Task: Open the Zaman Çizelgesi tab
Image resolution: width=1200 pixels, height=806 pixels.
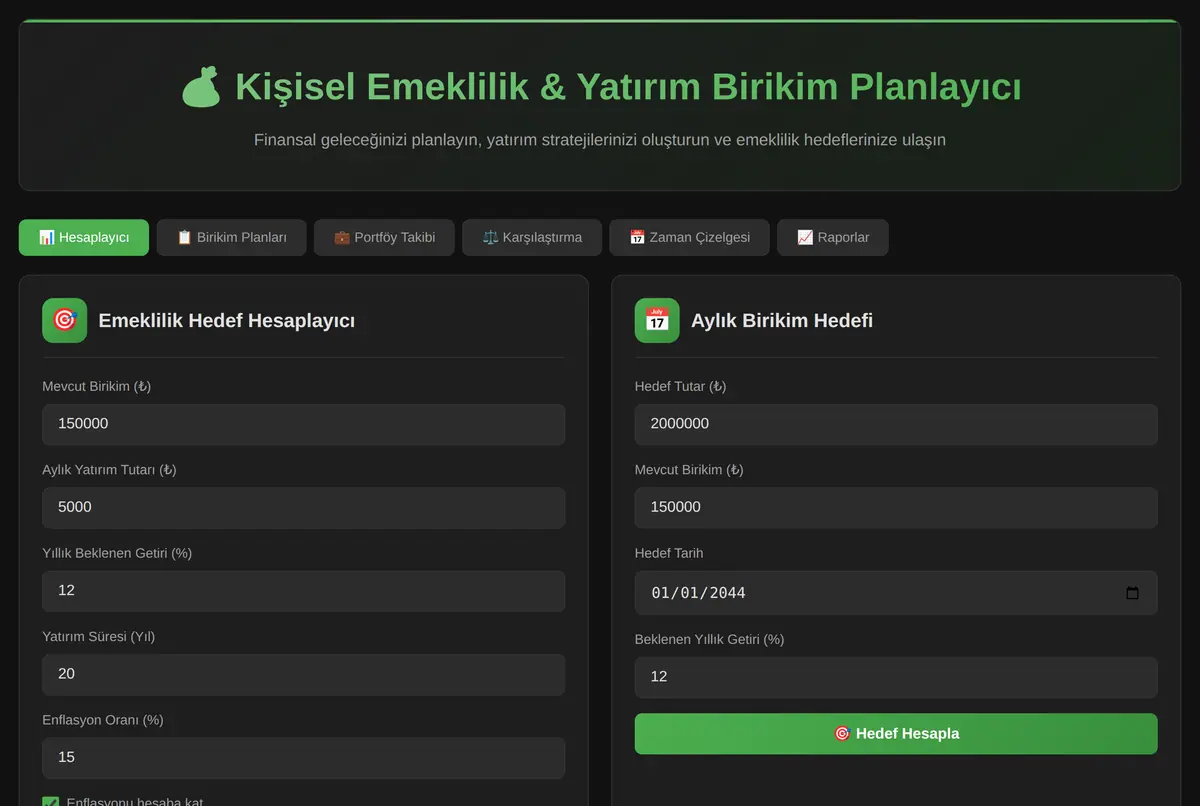Action: click(x=689, y=238)
